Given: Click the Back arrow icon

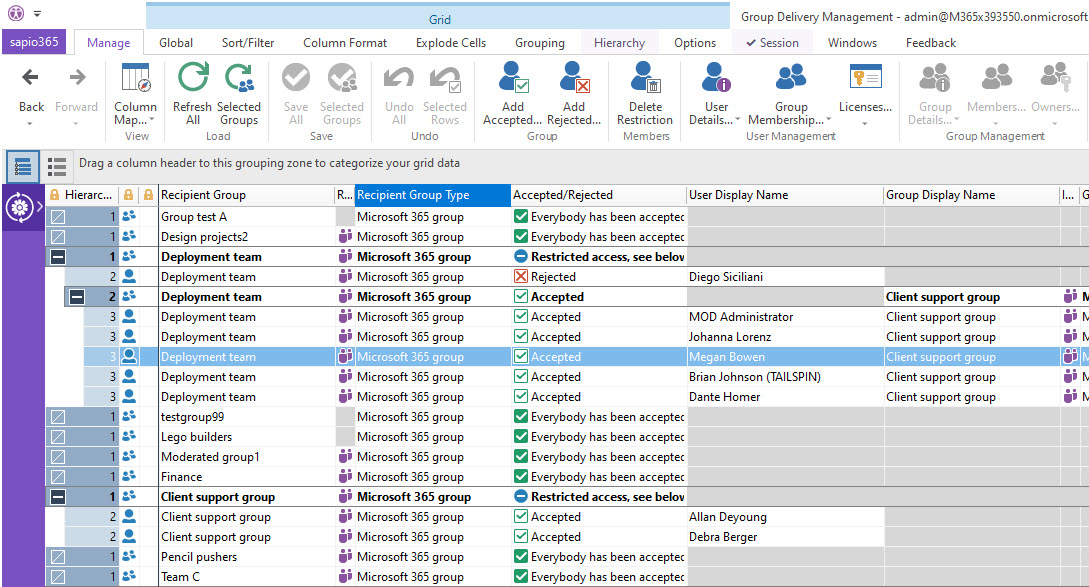Looking at the screenshot, I should (x=31, y=78).
